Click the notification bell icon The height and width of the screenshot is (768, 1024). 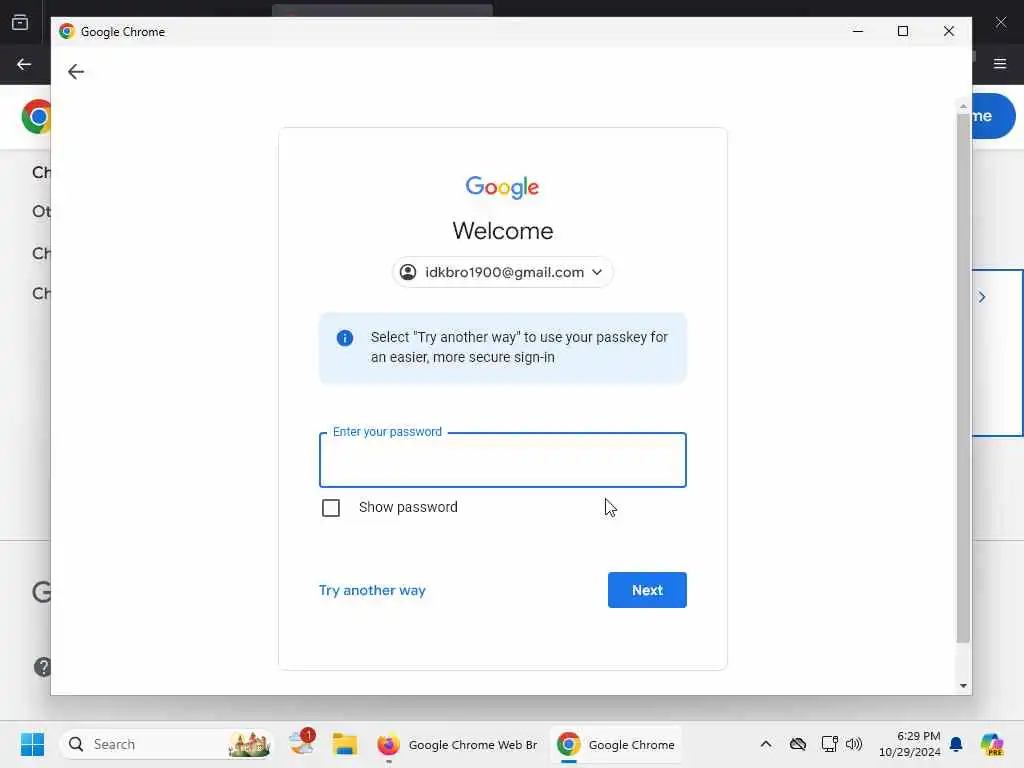coord(956,744)
